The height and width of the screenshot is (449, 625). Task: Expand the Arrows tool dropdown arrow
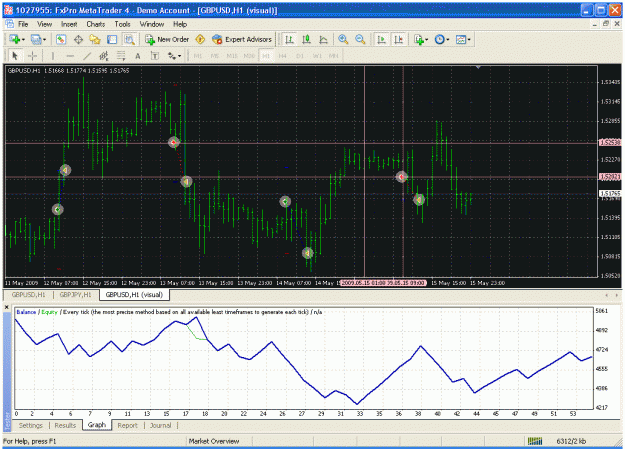(x=179, y=57)
